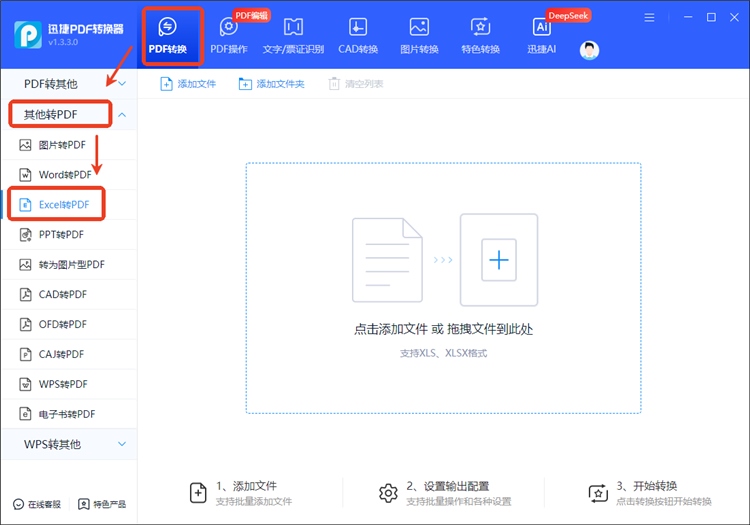
Task: Click step 1 添加文件 document icon
Action: point(198,493)
